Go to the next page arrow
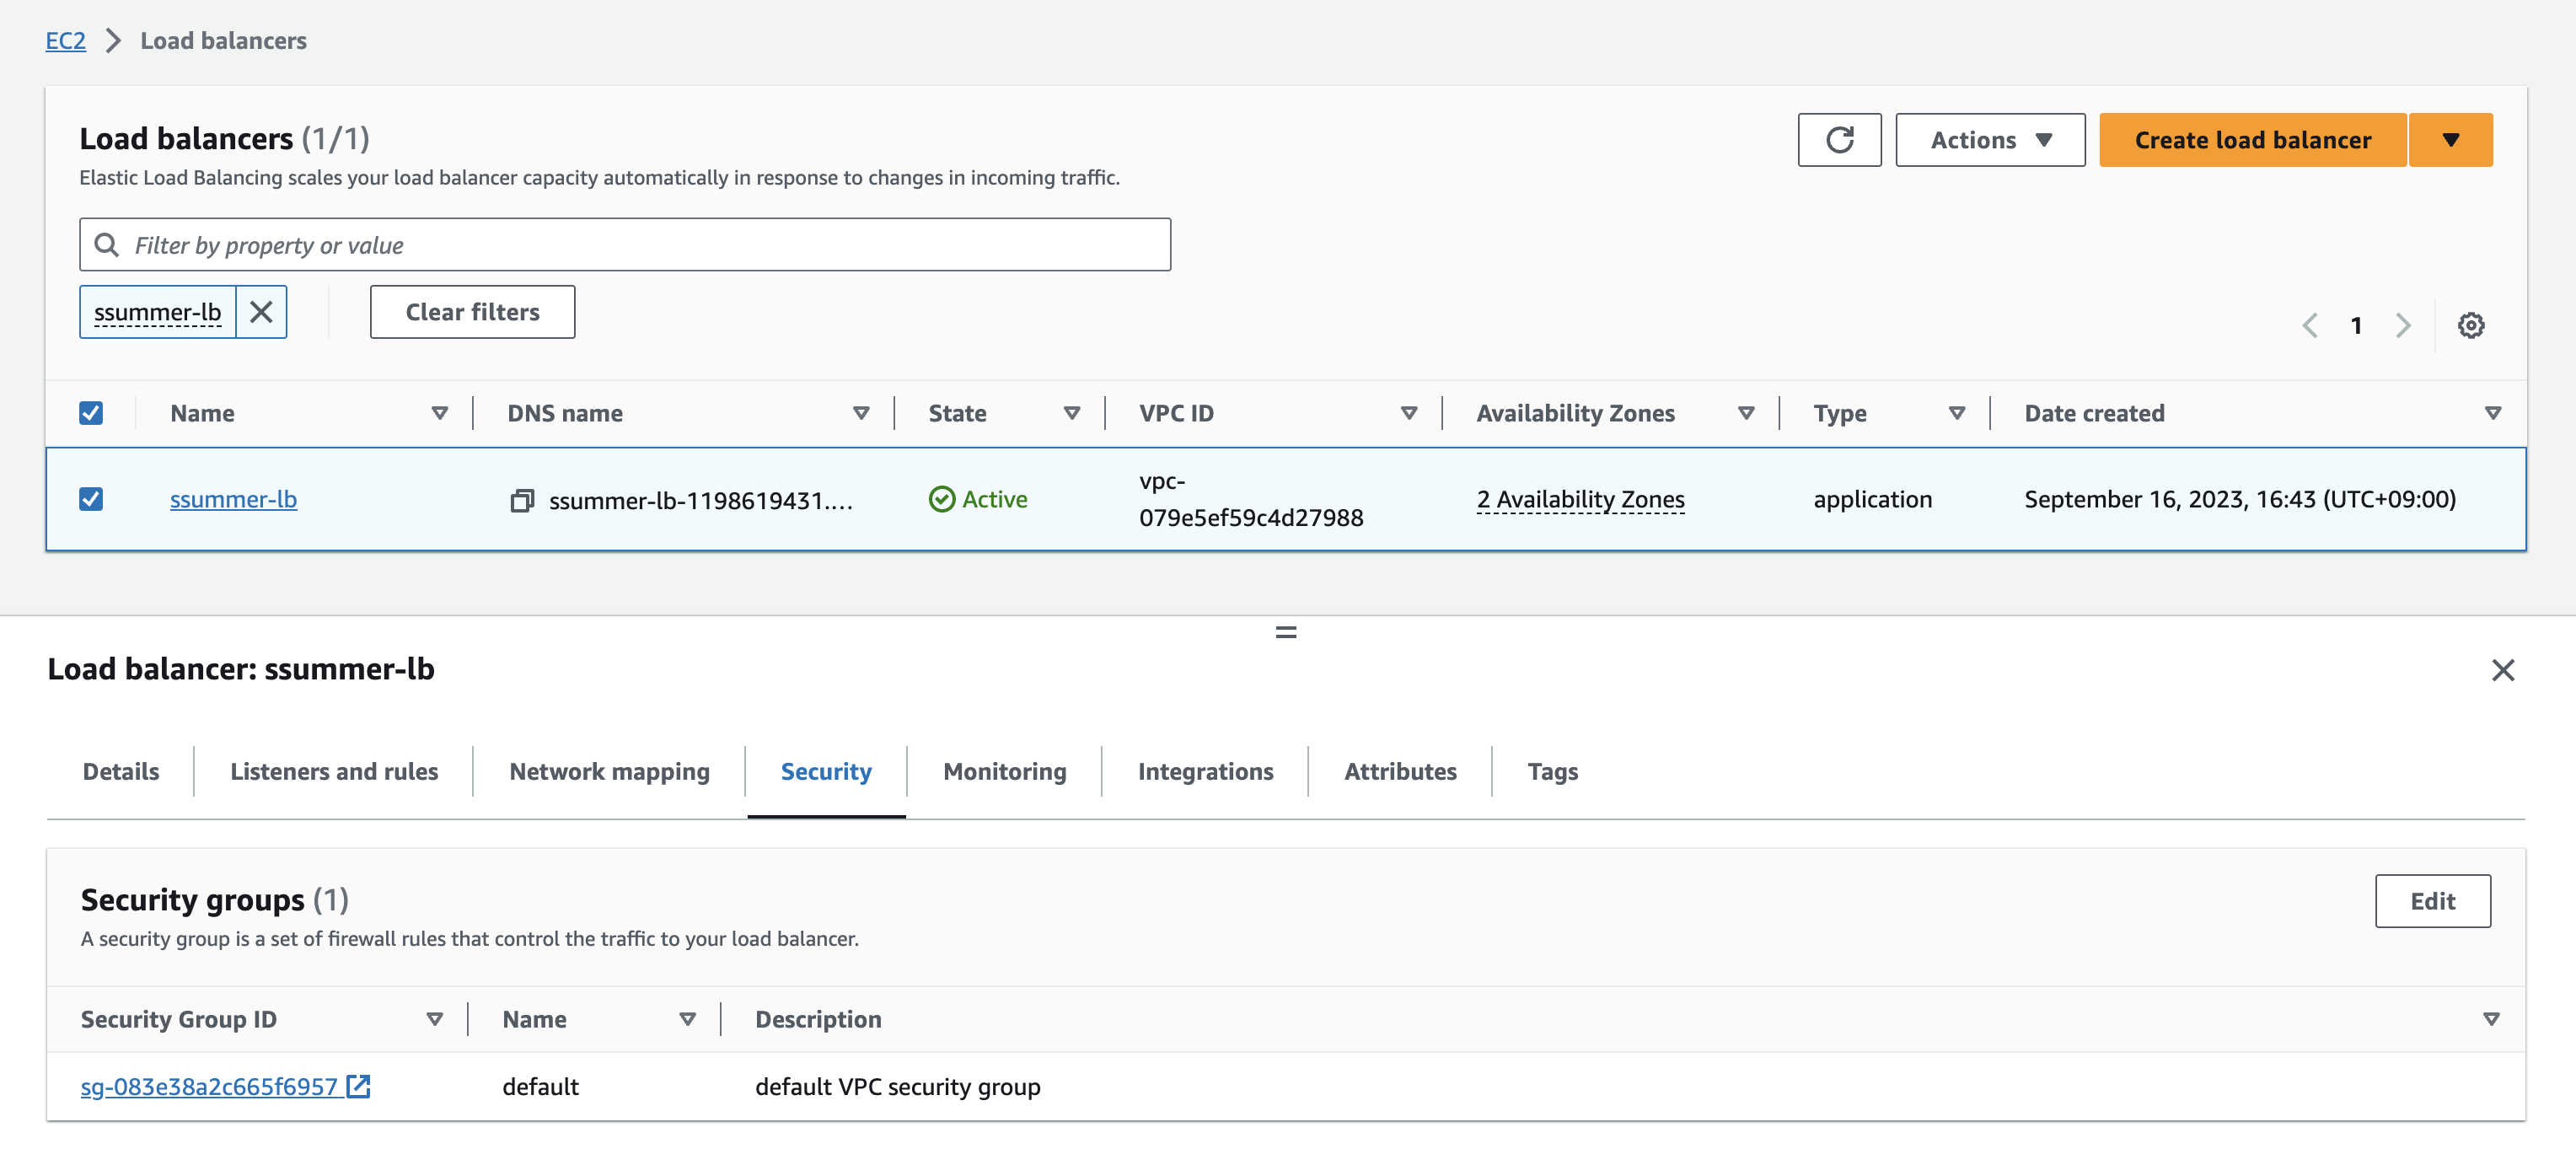This screenshot has width=2576, height=1165. point(2403,325)
